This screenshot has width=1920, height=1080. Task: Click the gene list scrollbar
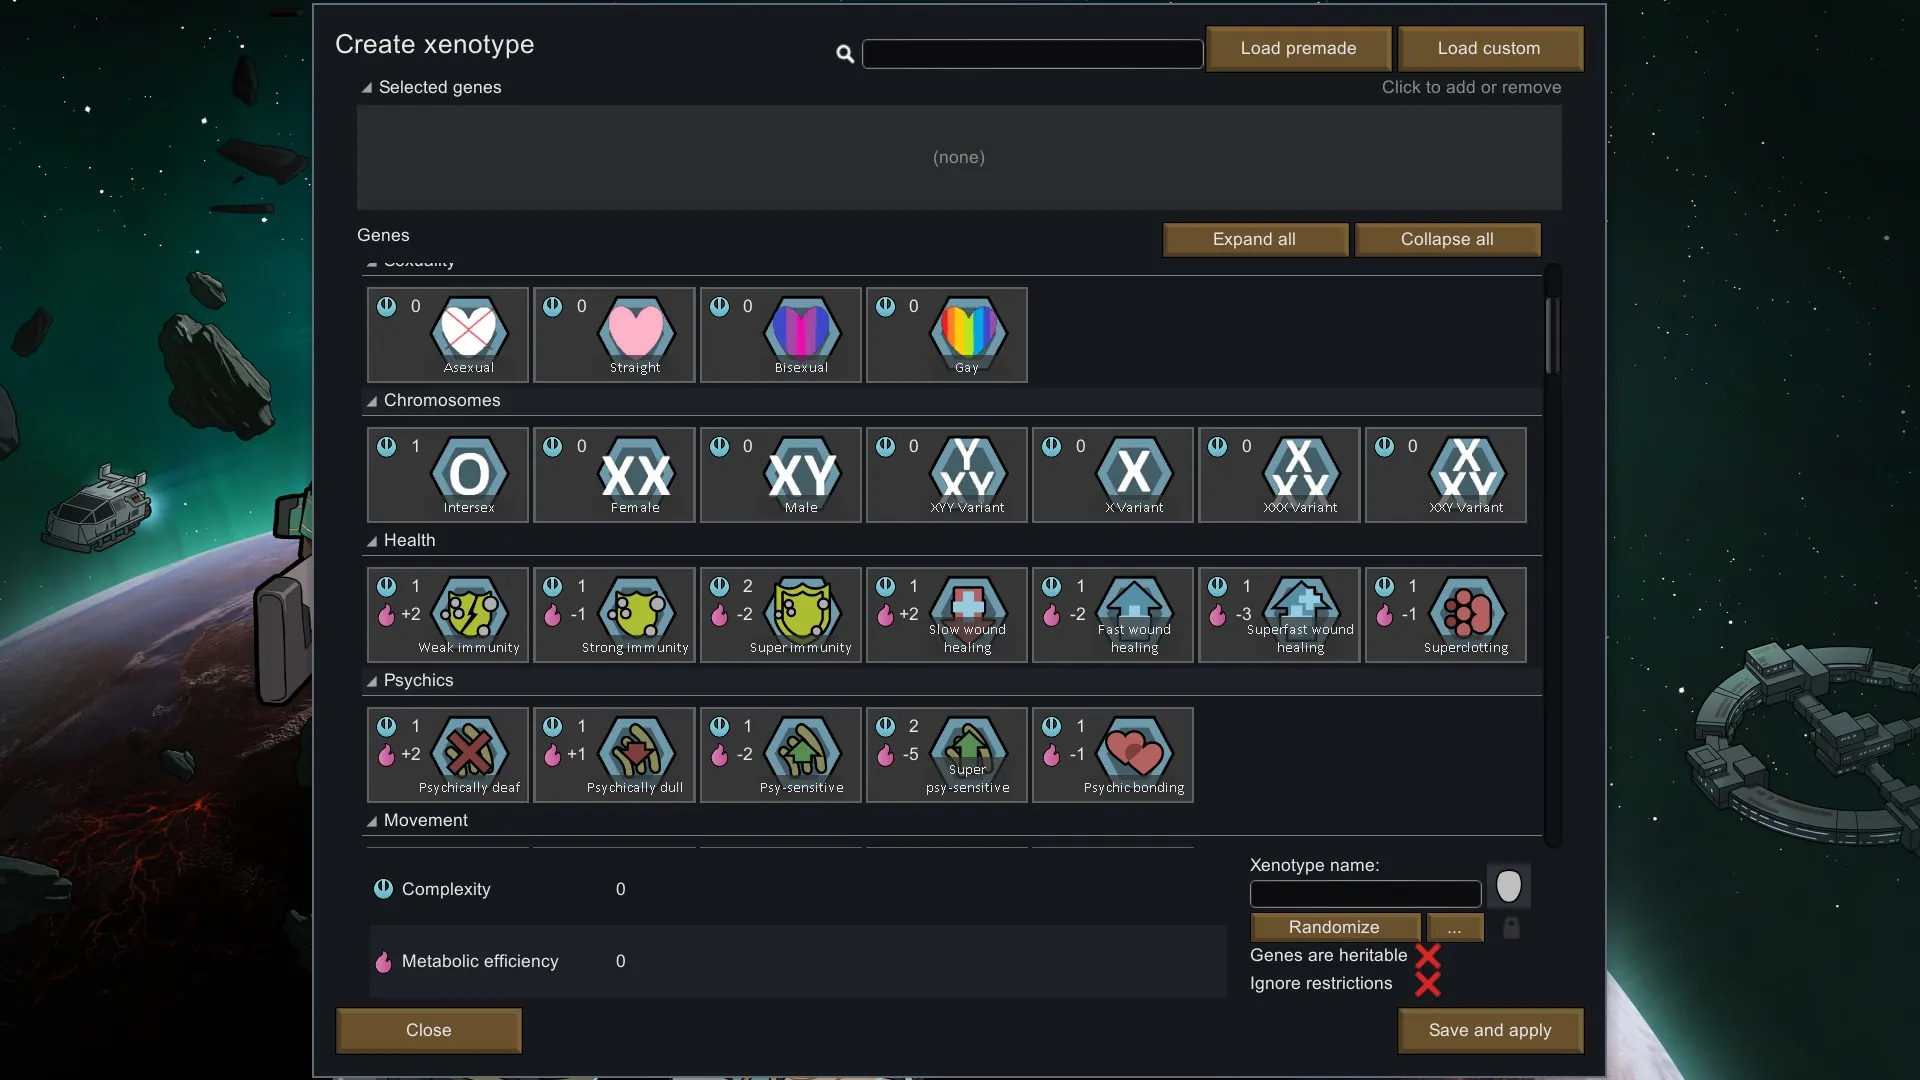tap(1552, 335)
